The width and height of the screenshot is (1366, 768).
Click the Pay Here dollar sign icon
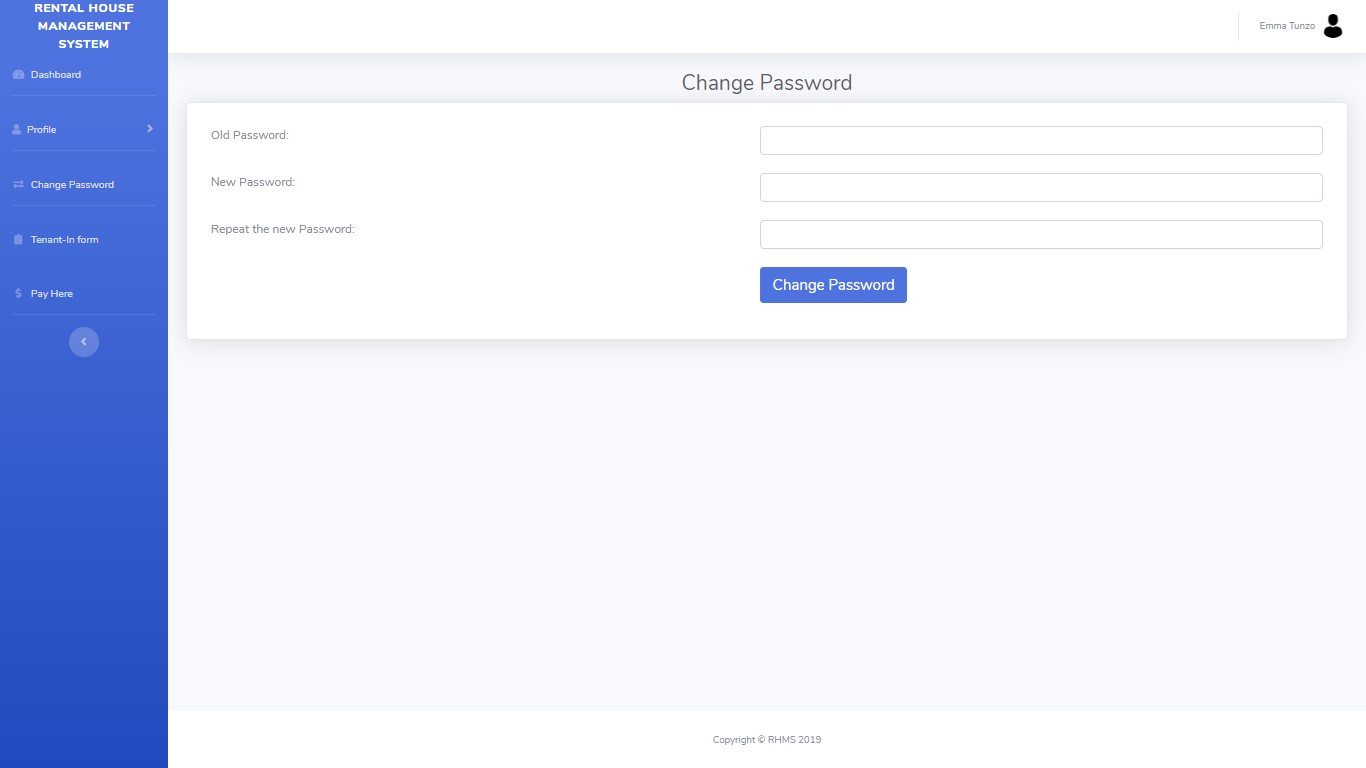click(18, 294)
